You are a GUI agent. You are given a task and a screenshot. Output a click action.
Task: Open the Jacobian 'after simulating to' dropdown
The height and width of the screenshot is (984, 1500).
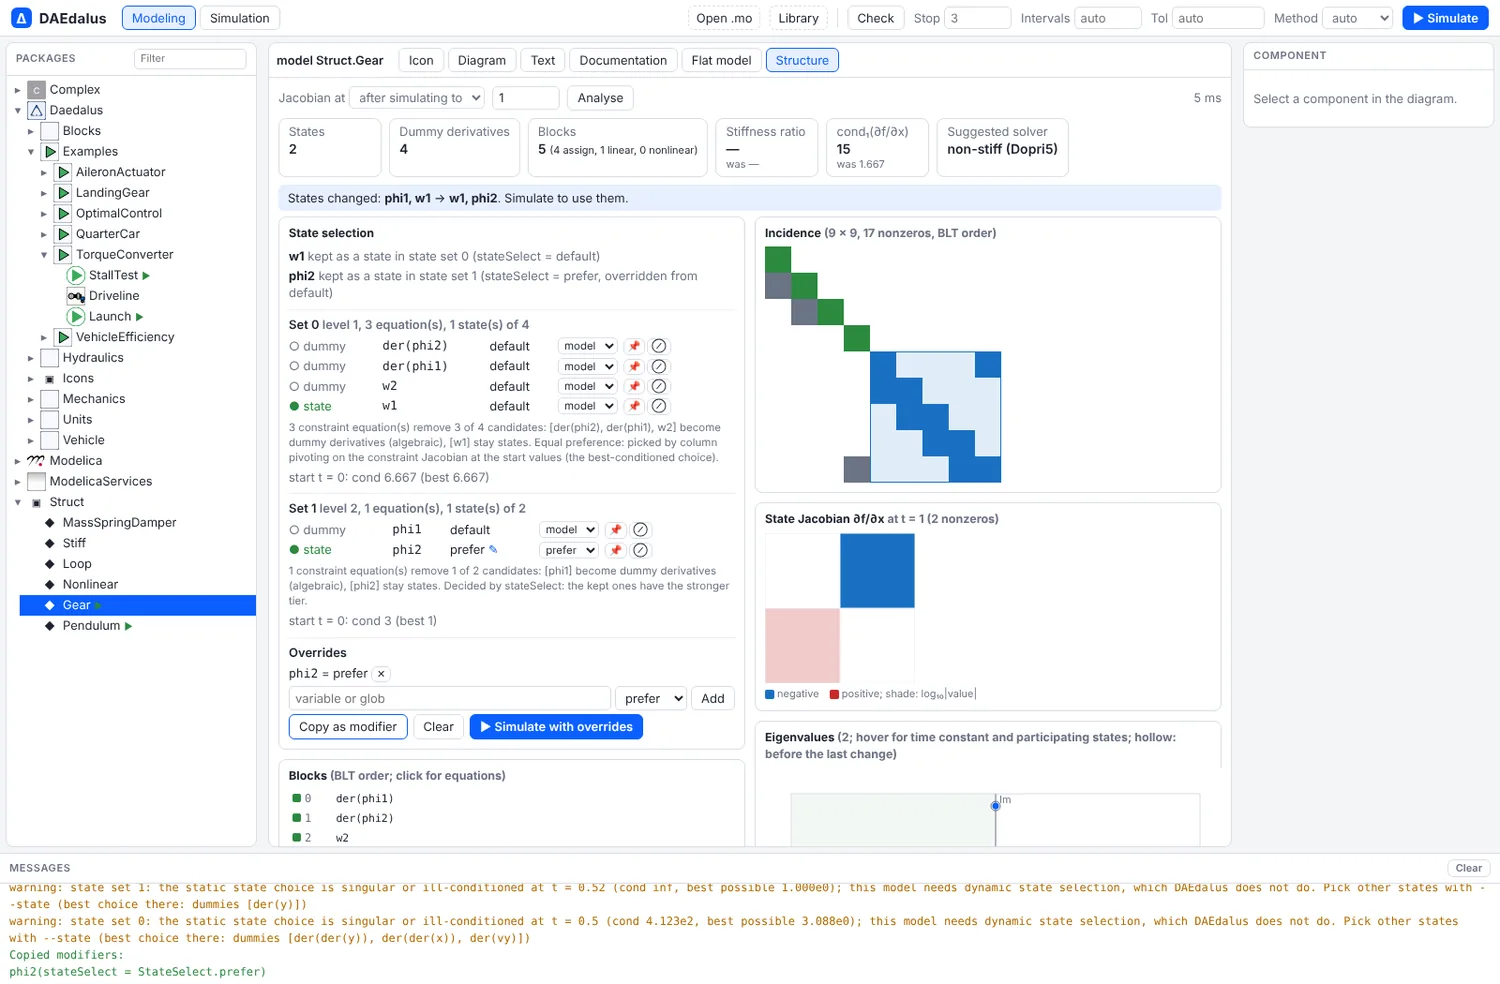(x=418, y=98)
